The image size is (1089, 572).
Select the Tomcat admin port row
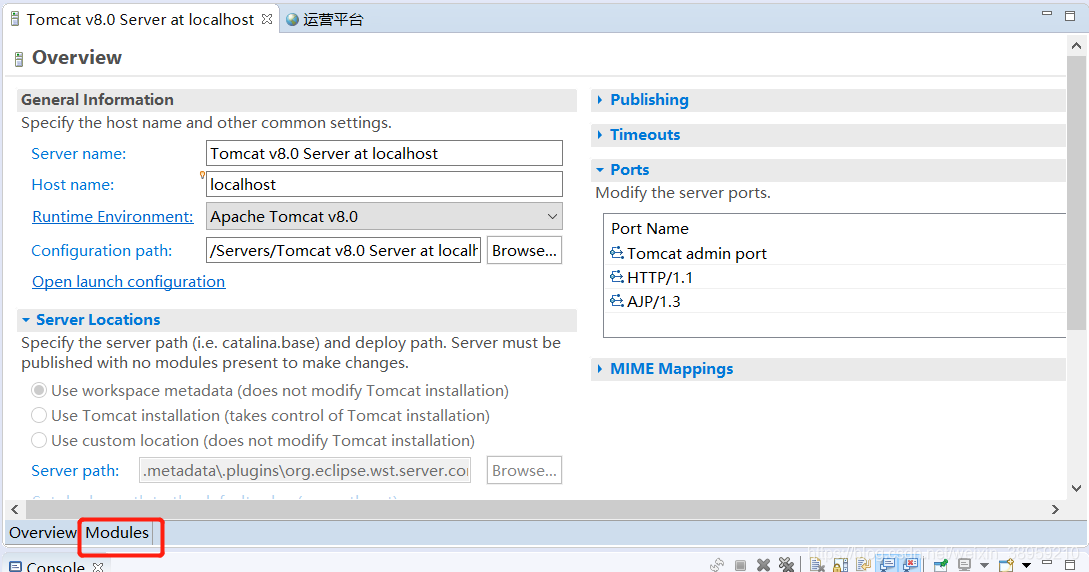tap(835, 253)
